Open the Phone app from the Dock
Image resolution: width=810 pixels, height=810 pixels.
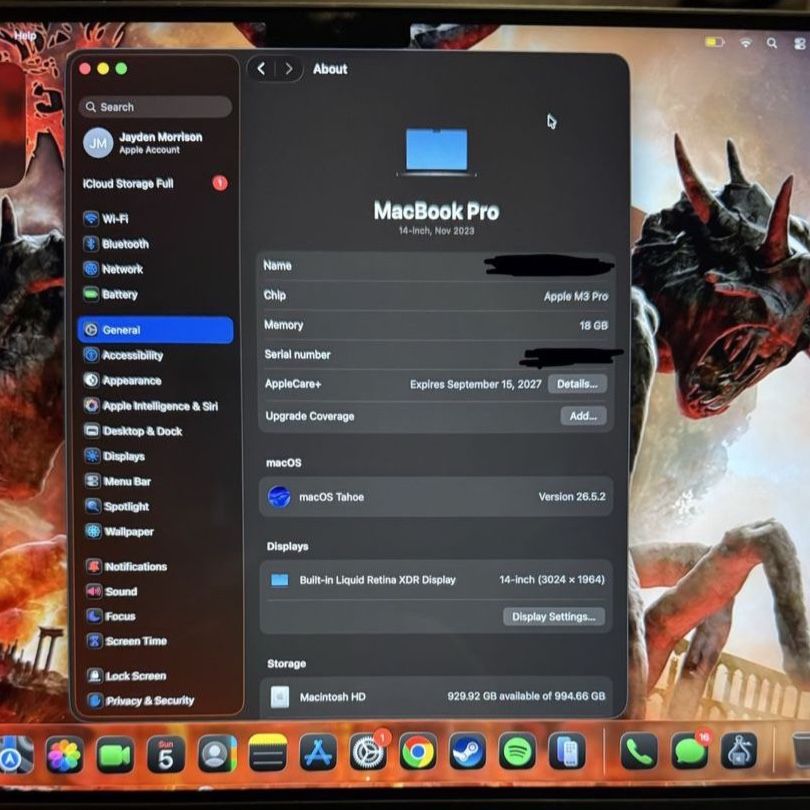(638, 751)
